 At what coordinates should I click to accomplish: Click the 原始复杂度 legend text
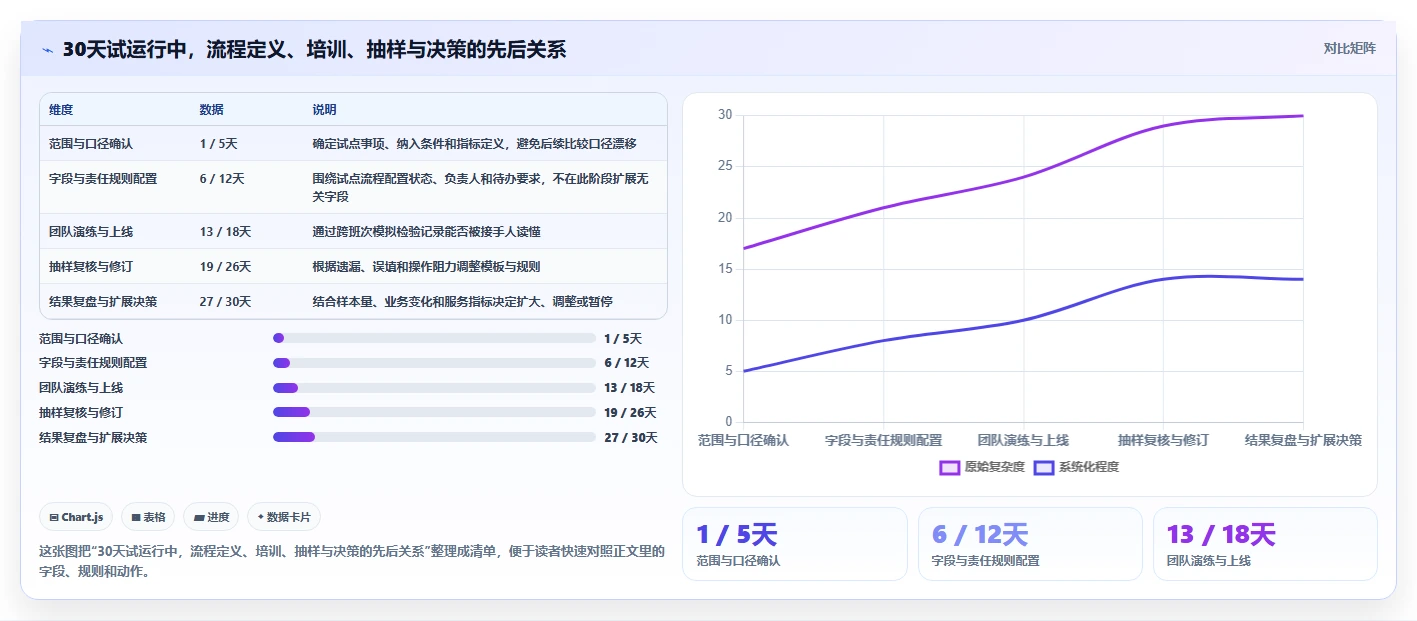pos(994,467)
